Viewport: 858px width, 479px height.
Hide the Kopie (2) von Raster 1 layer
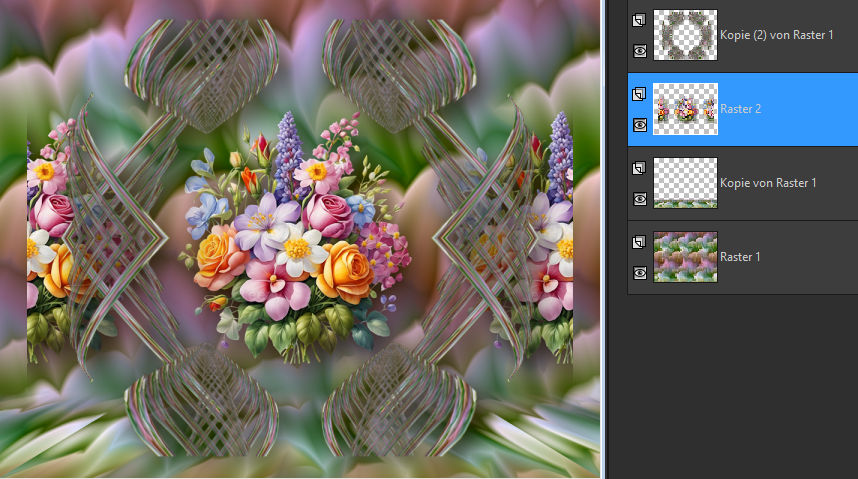pyautogui.click(x=640, y=51)
